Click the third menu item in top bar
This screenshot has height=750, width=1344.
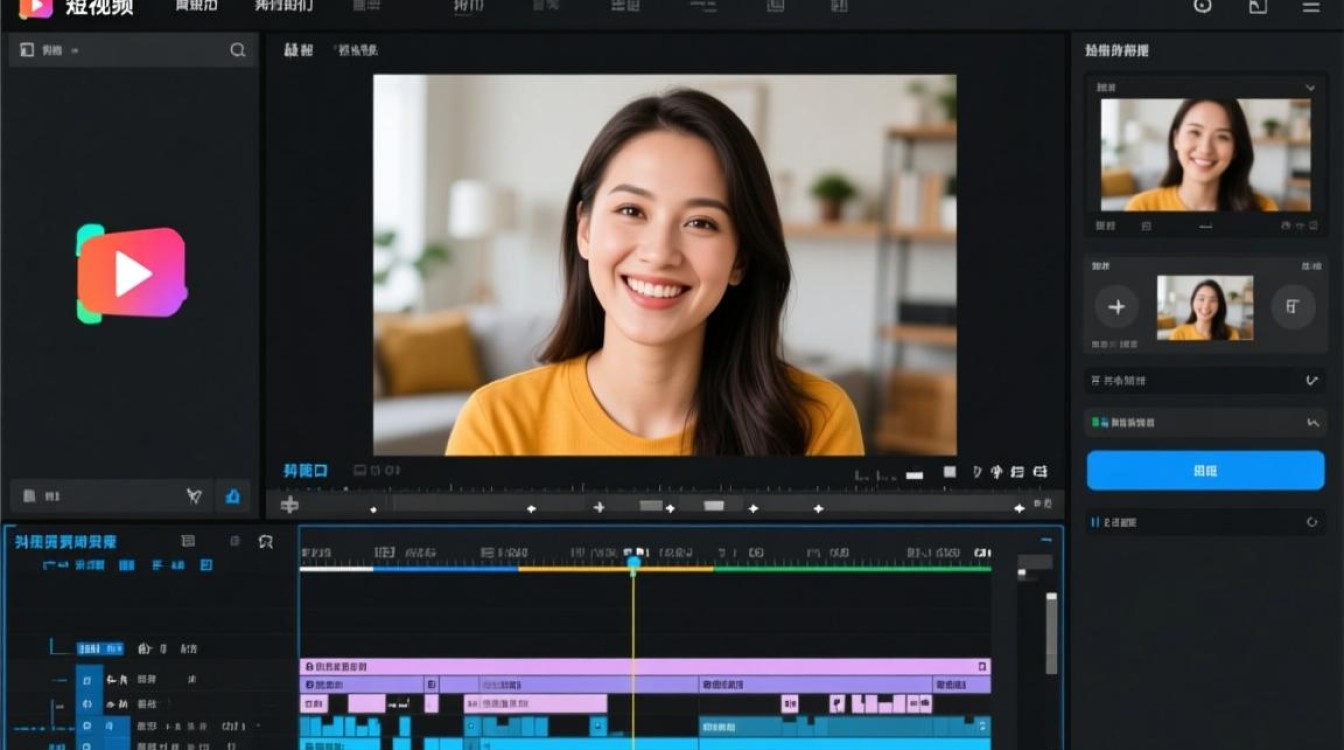(x=366, y=6)
